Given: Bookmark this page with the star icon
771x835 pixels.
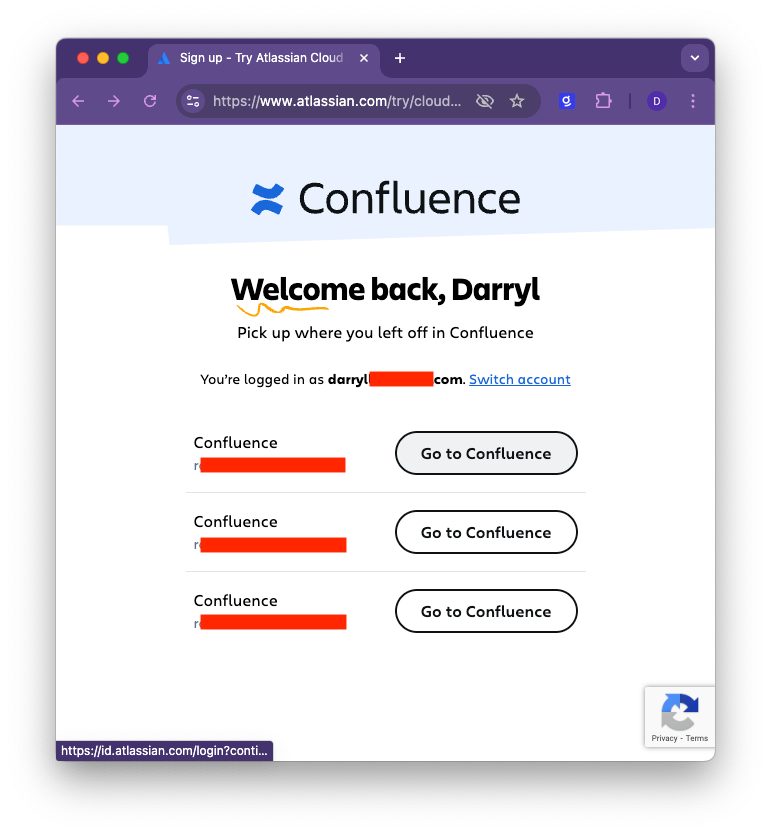Looking at the screenshot, I should pyautogui.click(x=517, y=101).
